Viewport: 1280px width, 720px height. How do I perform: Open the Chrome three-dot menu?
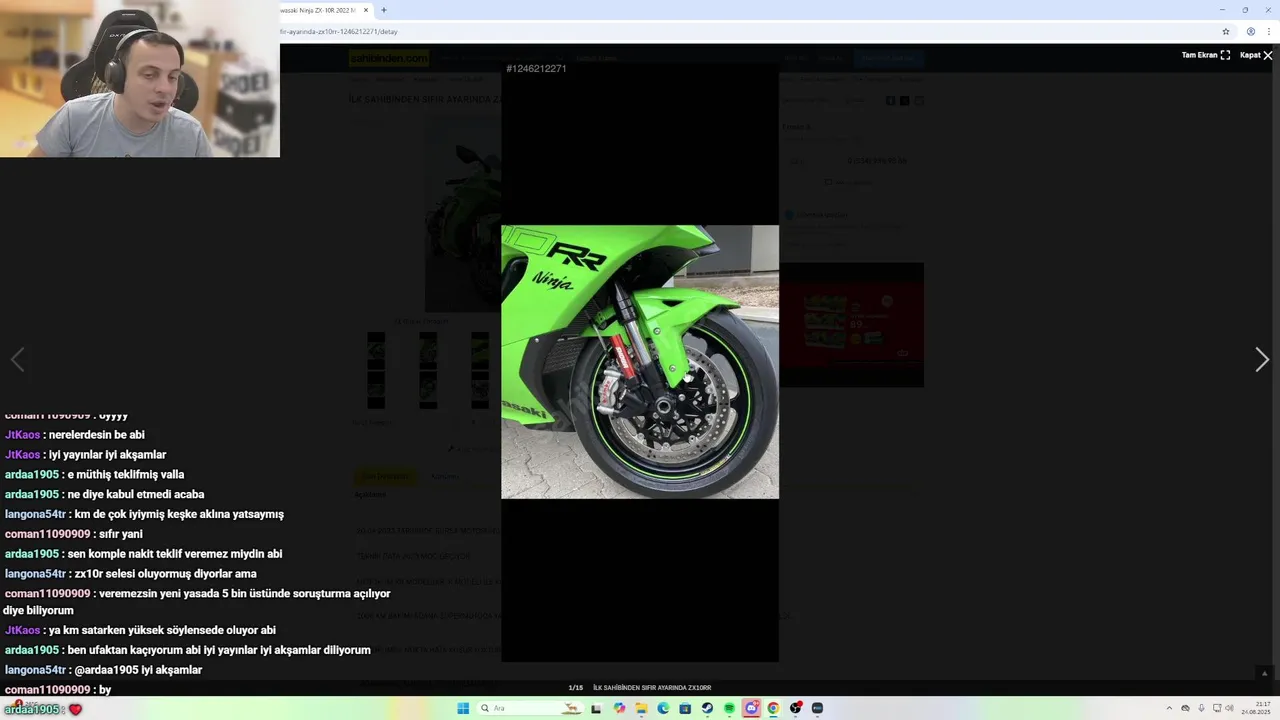pos(1268,31)
